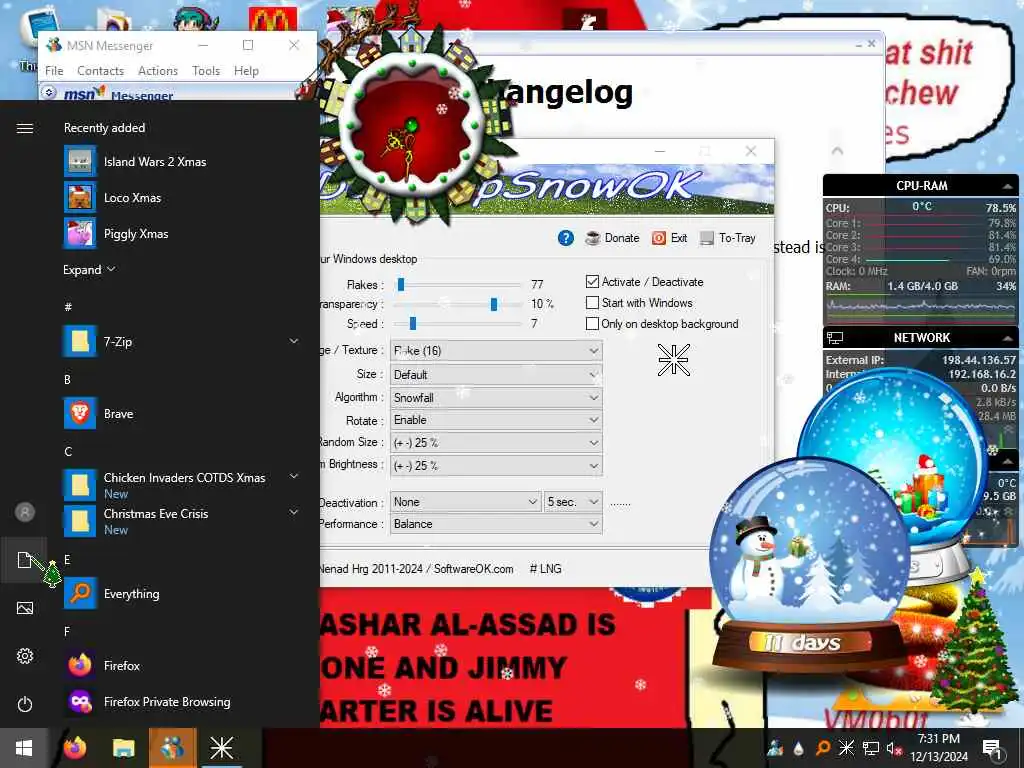
Task: Expand the 7-Zip folder in Start menu
Action: point(294,341)
